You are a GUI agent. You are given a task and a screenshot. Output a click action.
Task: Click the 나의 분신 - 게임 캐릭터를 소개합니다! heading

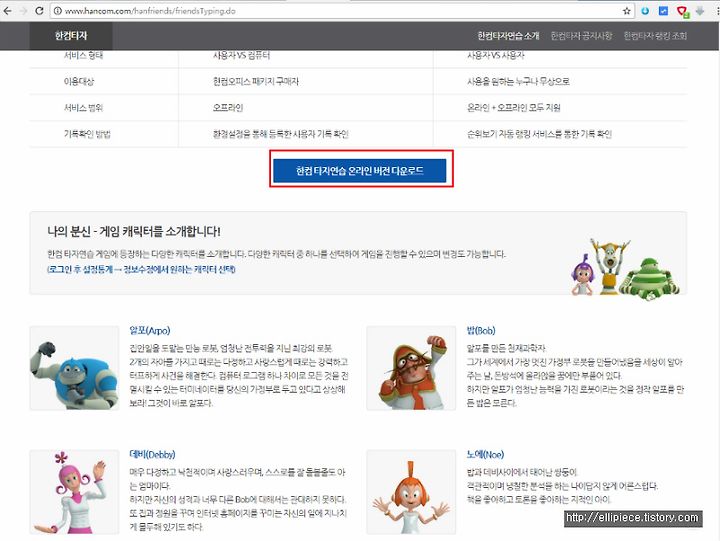134,231
